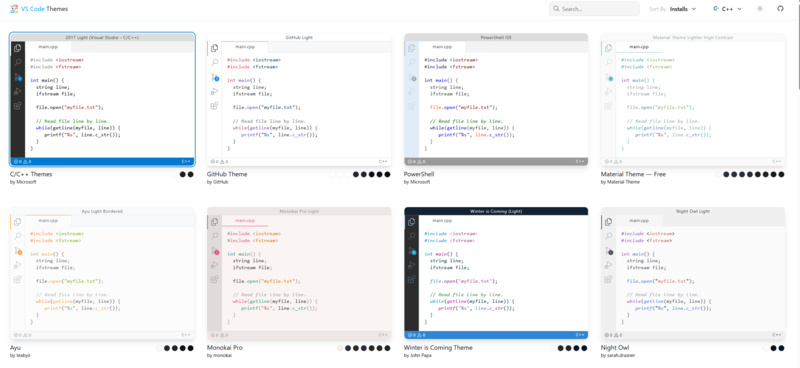Toggle the light/dark mode sun icon
This screenshot has height=368, width=800.
tap(760, 9)
